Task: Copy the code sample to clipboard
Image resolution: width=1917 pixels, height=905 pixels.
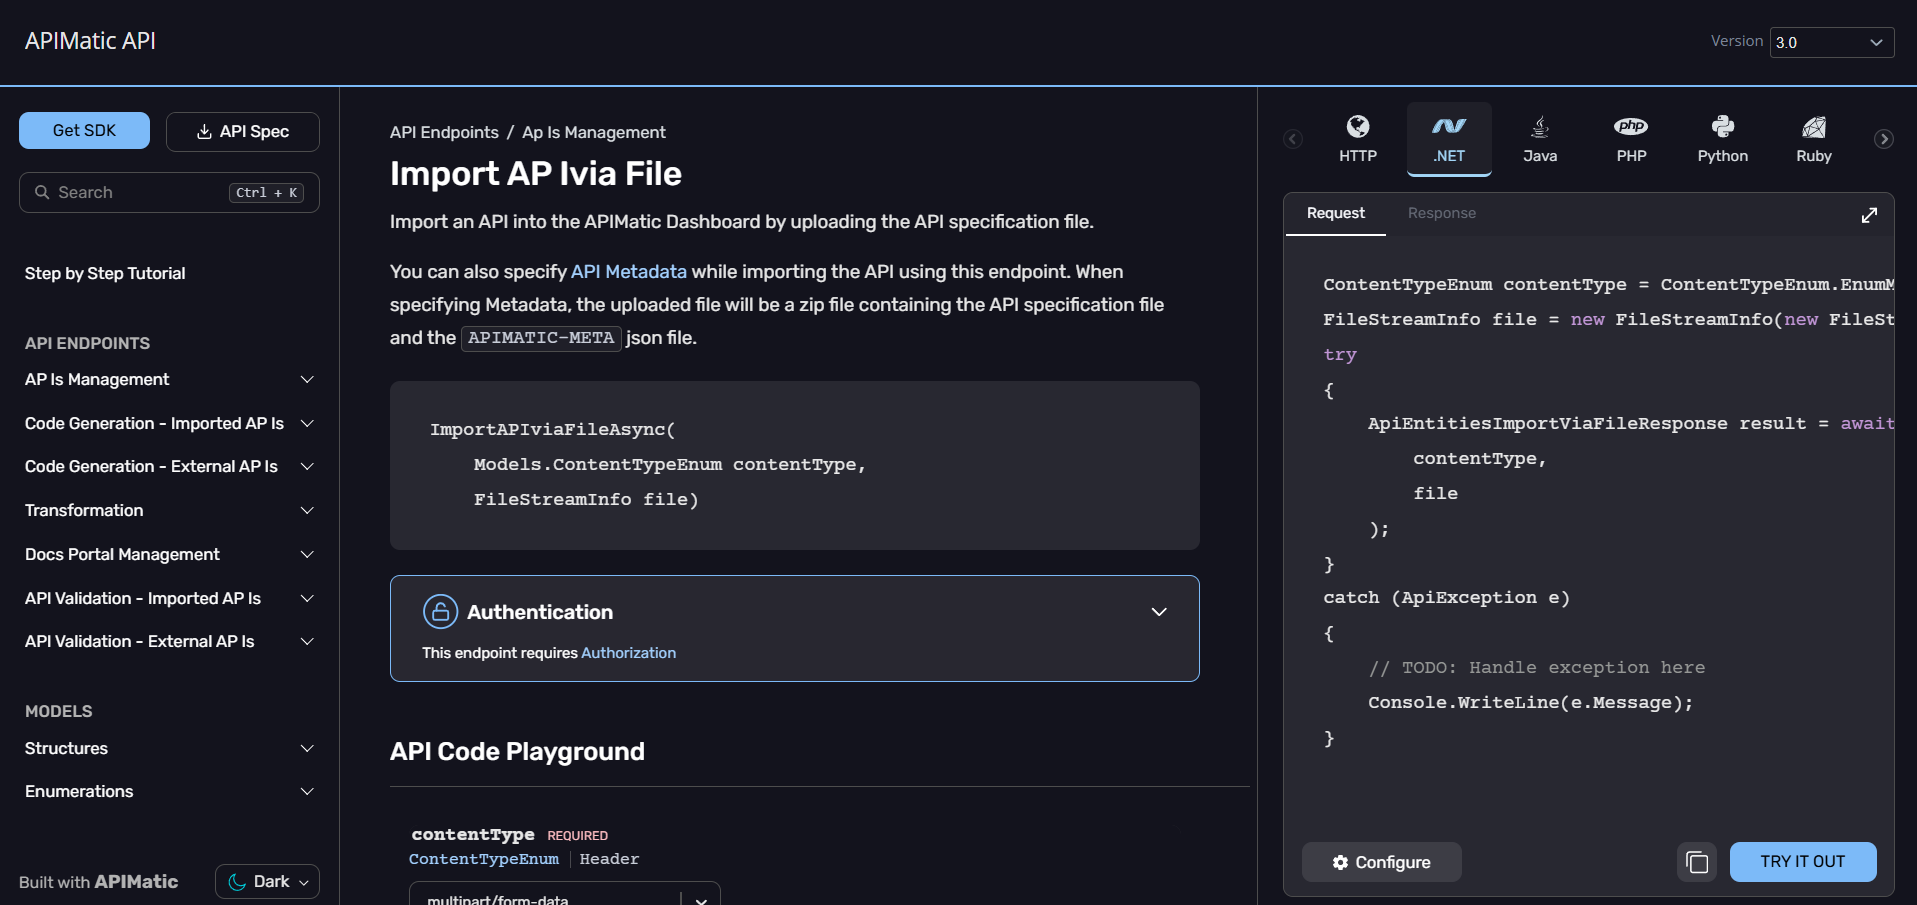Action: 1697,862
